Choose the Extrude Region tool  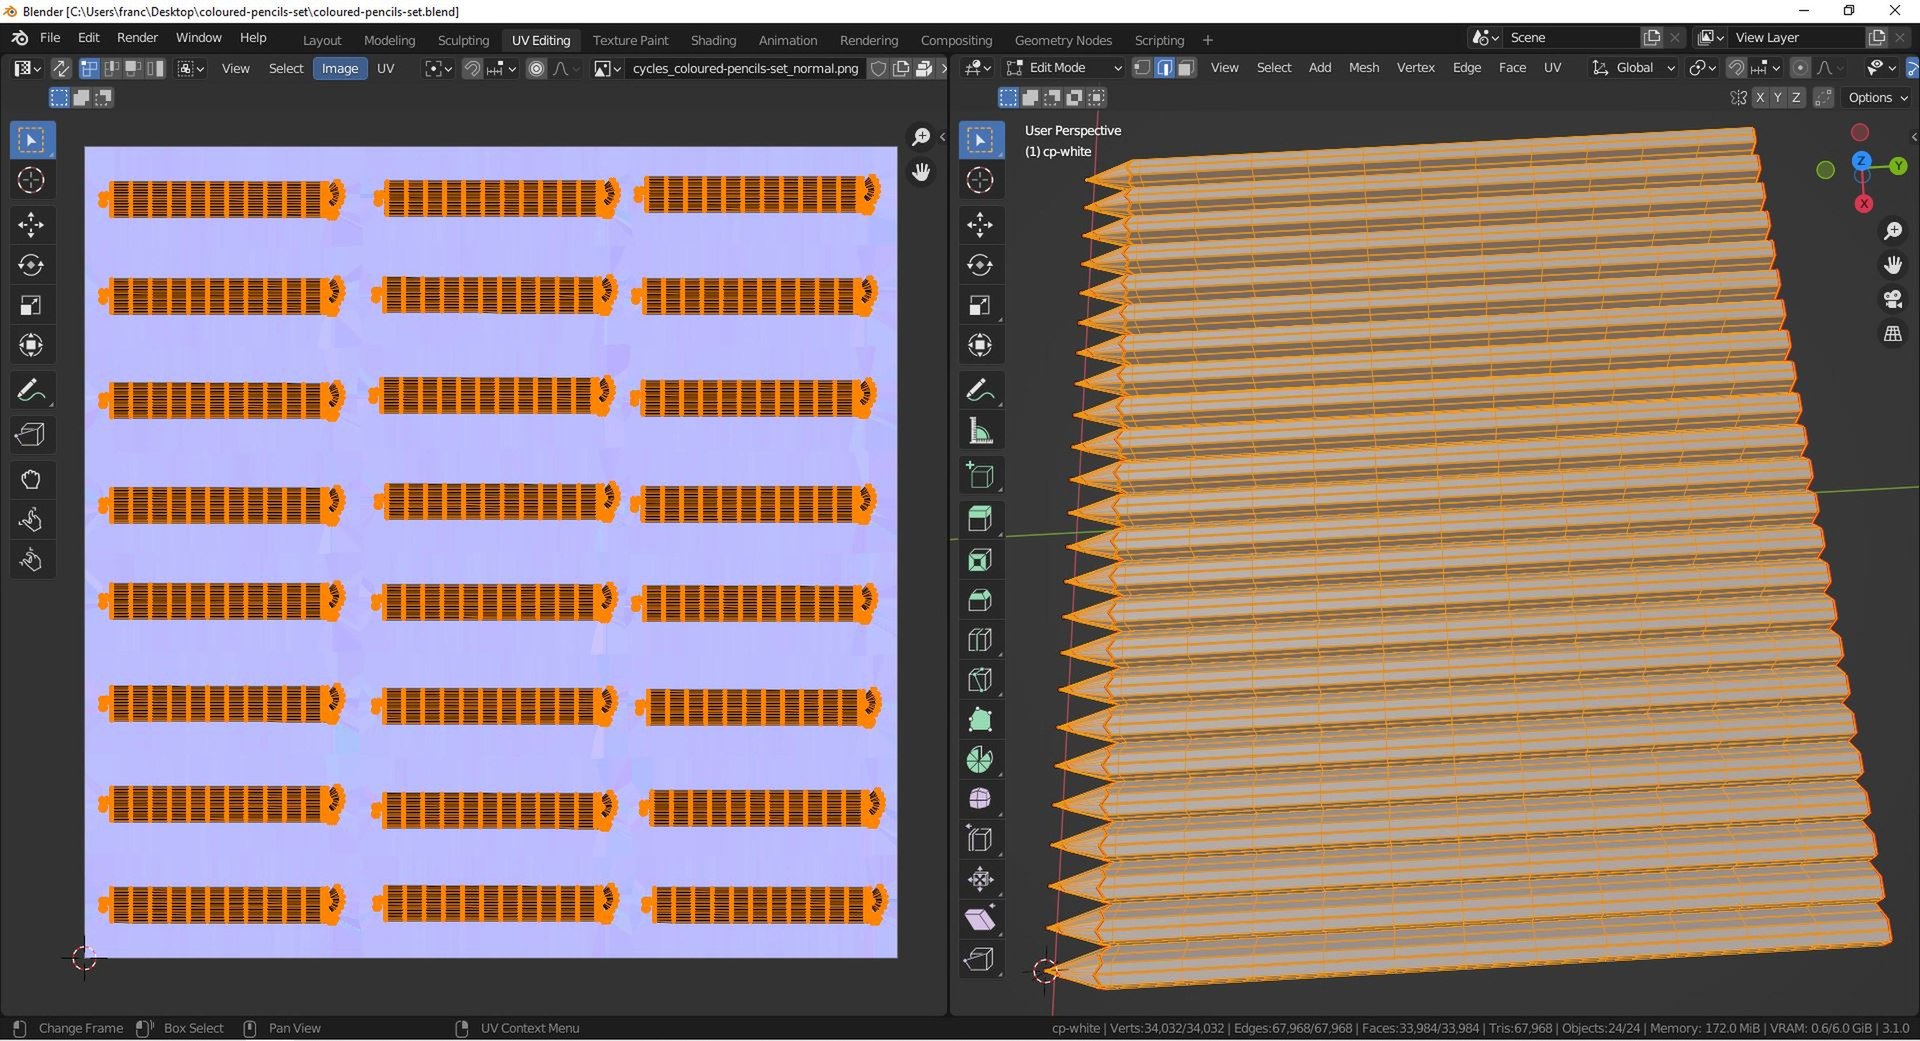click(980, 519)
